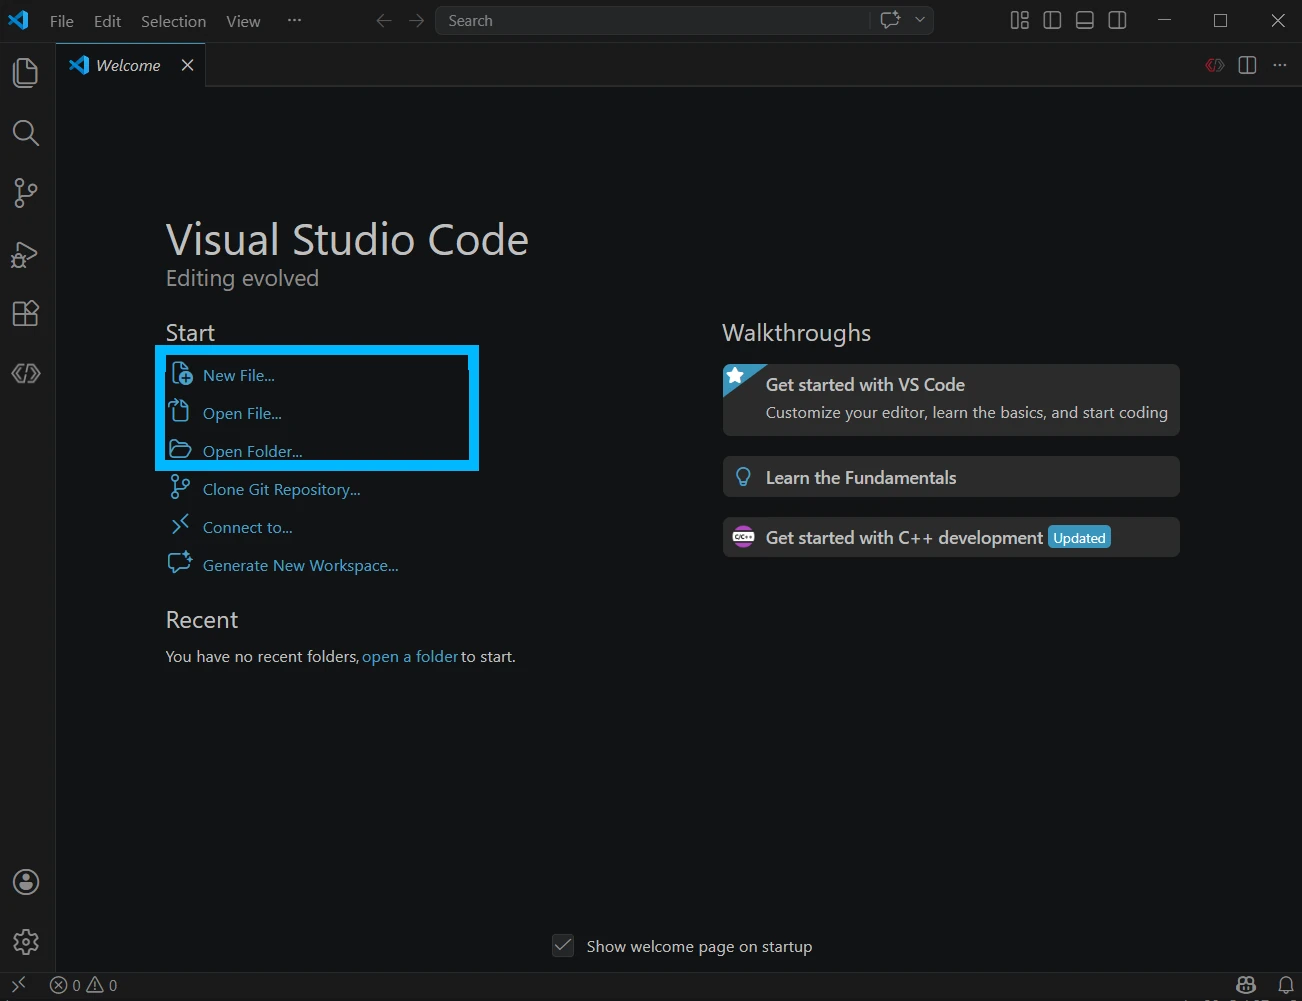Toggle the primary side bar layout icon
1302x1001 pixels.
click(x=1052, y=20)
